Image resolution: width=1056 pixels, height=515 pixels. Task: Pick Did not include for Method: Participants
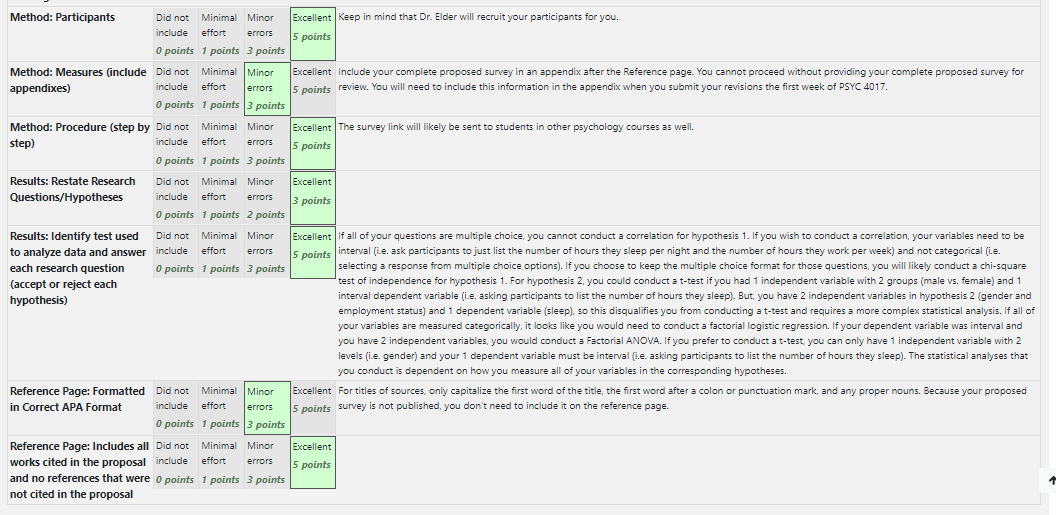pyautogui.click(x=175, y=34)
